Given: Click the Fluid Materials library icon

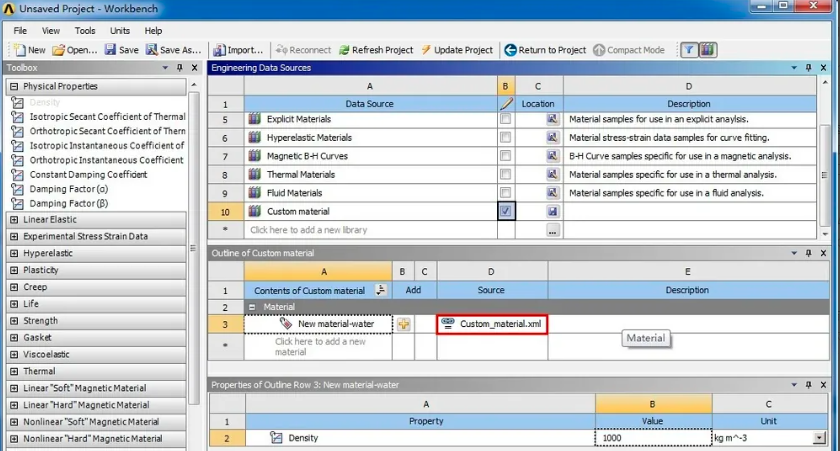Looking at the screenshot, I should coord(254,192).
